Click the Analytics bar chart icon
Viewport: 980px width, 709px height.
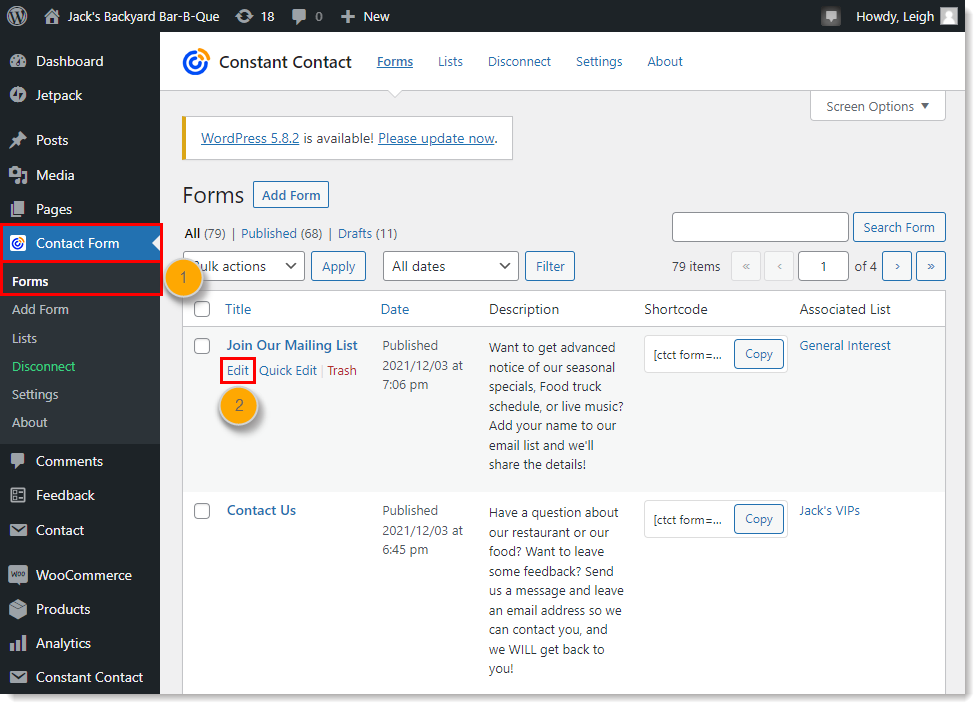(18, 643)
